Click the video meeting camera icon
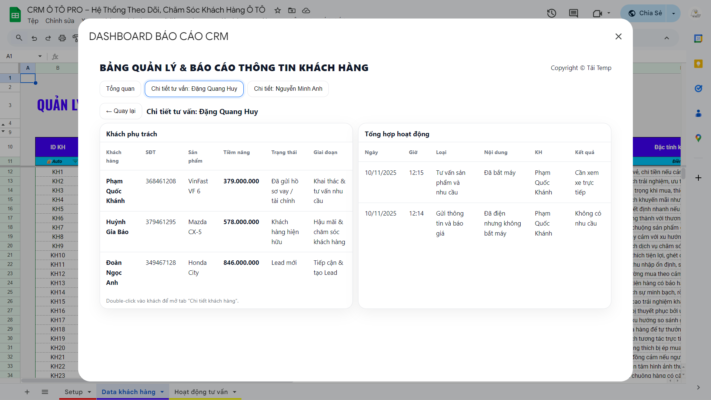Screen dimensions: 711x400 coord(598,14)
